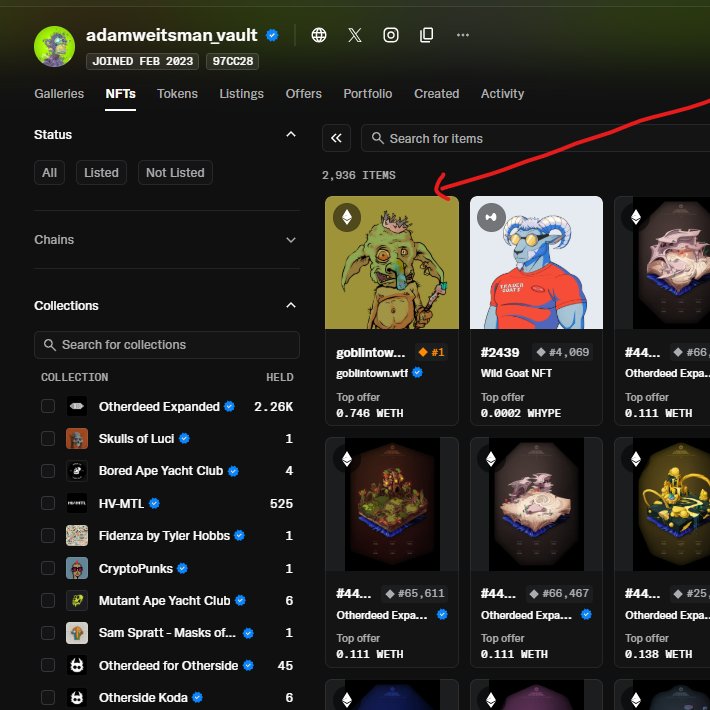This screenshot has height=710, width=710.
Task: Collapse sidebar with double-chevron button
Action: click(336, 138)
